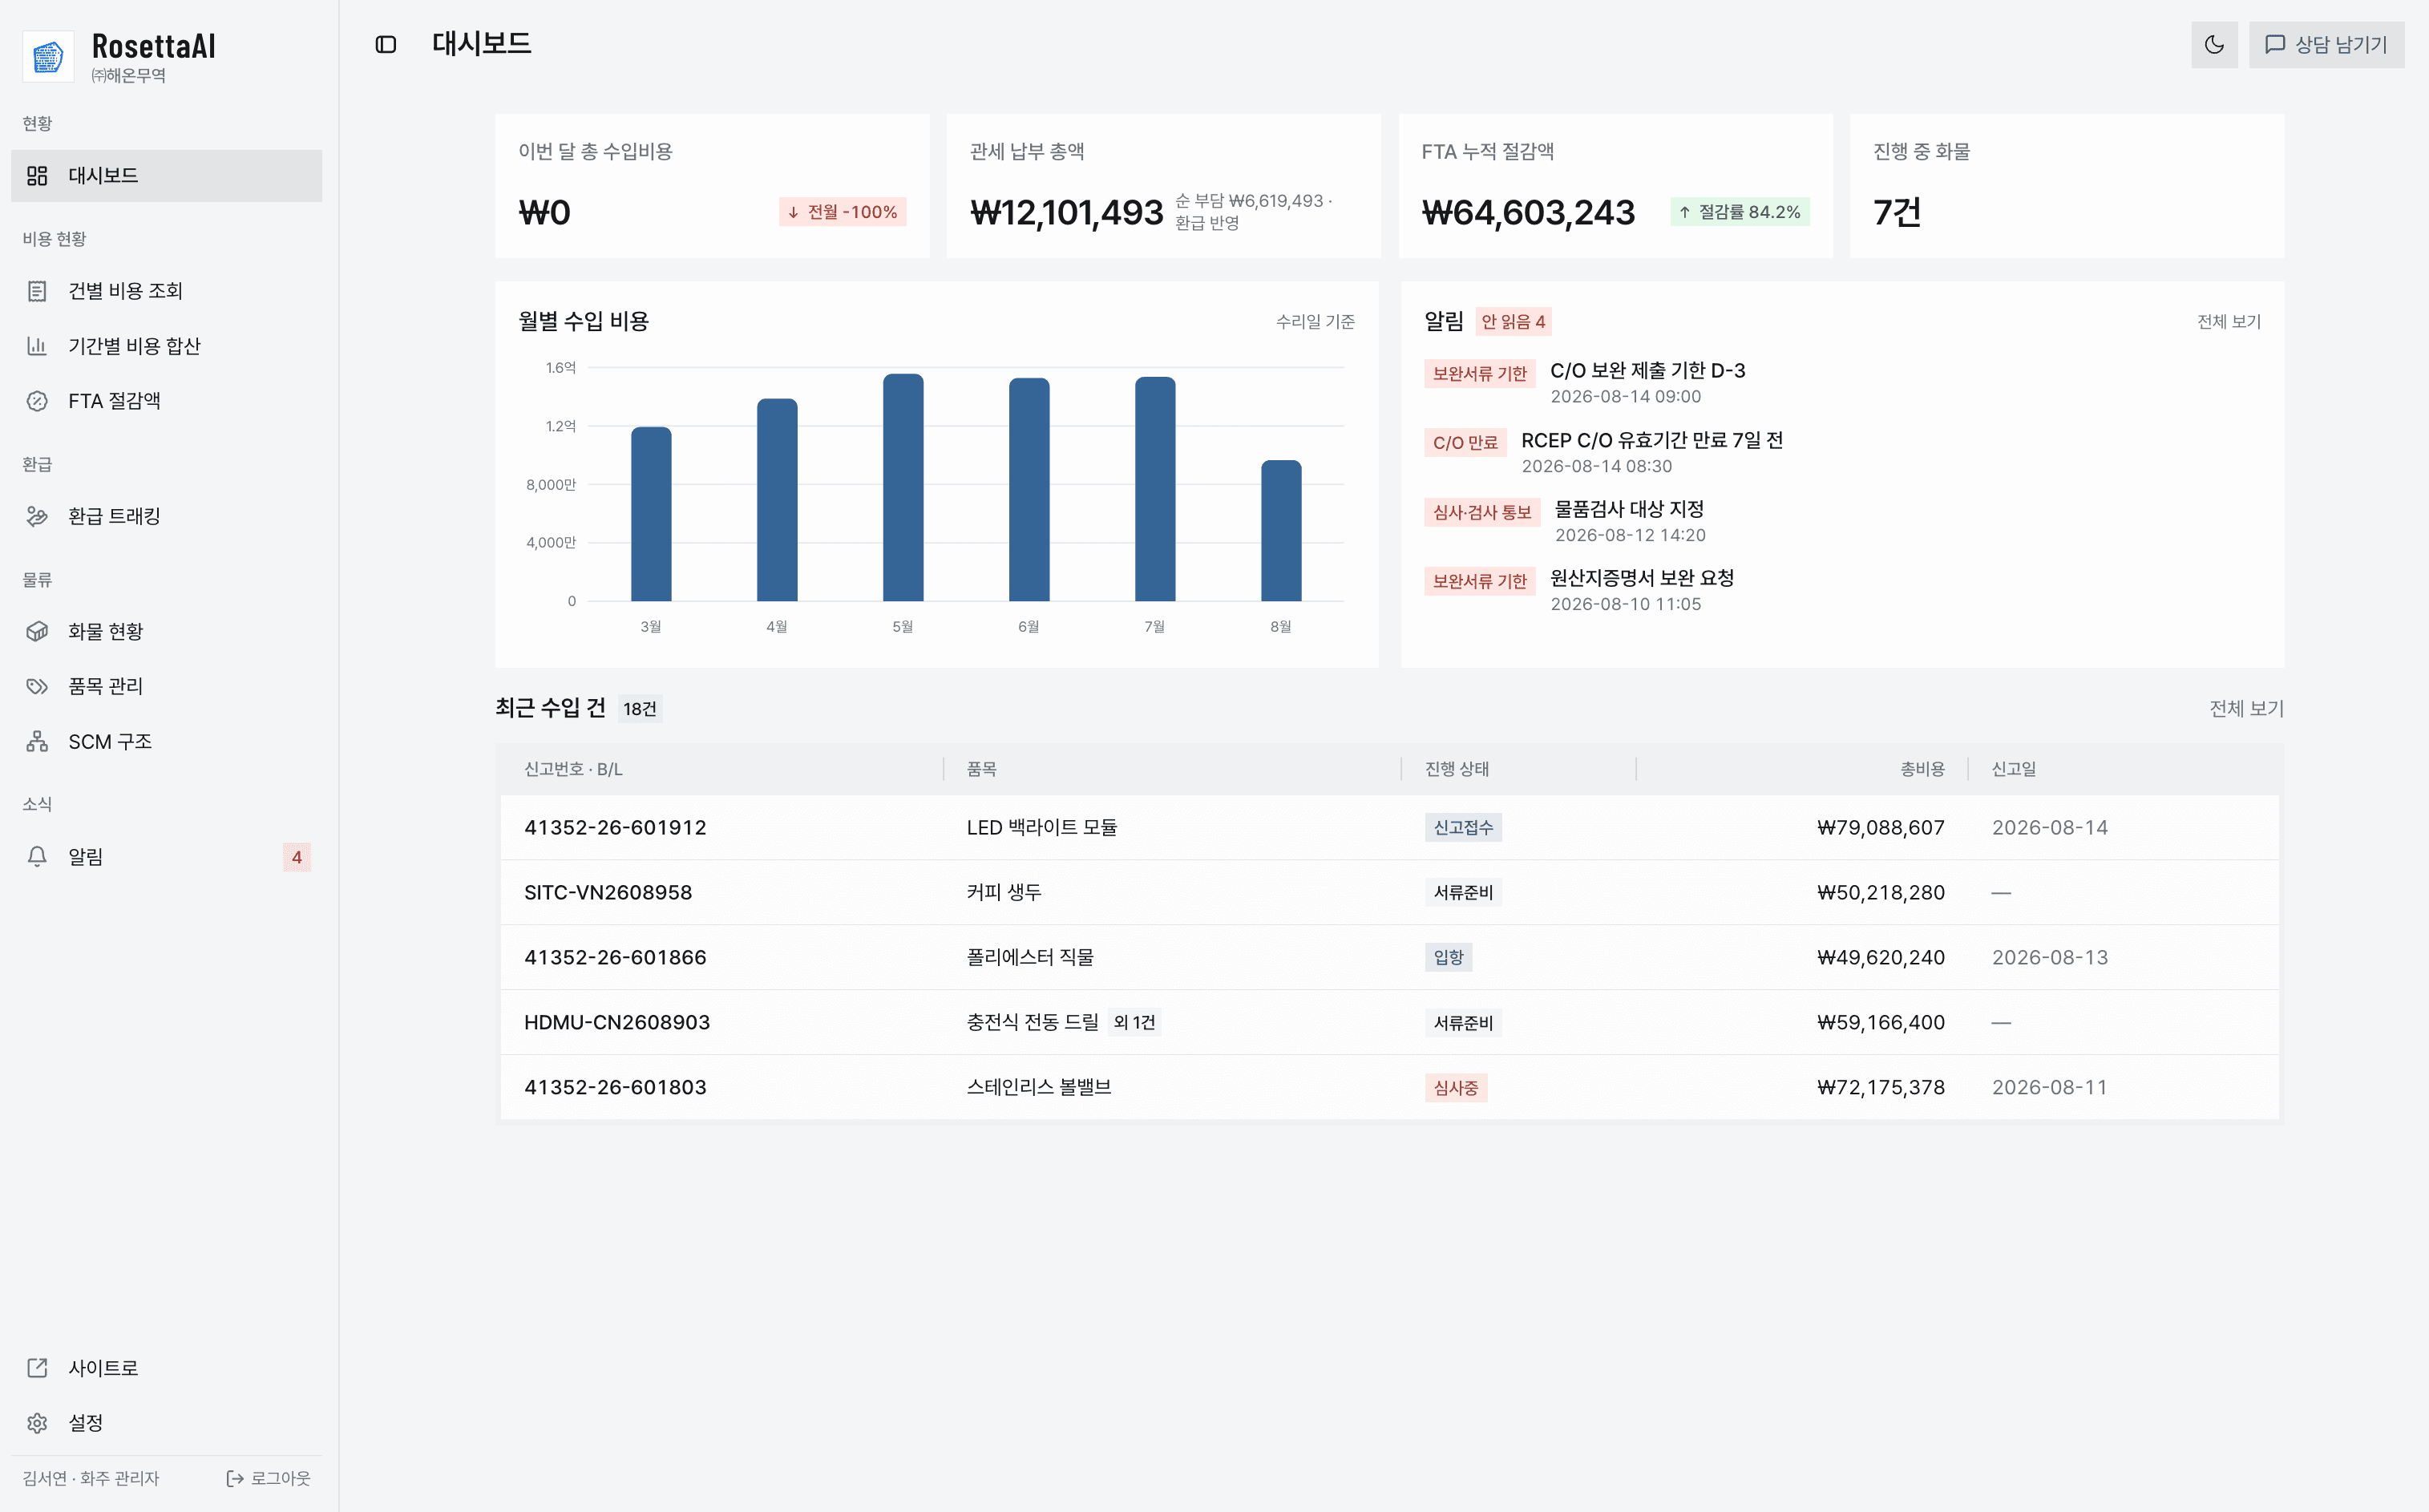Click the sidebar 알림 count badge 4
The height and width of the screenshot is (1512, 2429).
297,857
